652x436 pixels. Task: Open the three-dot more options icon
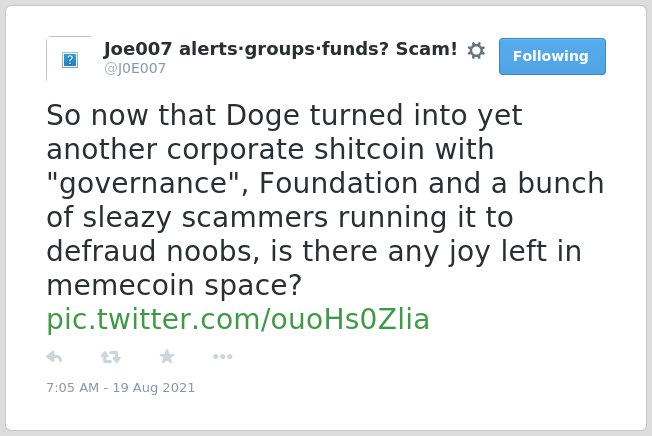pyautogui.click(x=222, y=356)
